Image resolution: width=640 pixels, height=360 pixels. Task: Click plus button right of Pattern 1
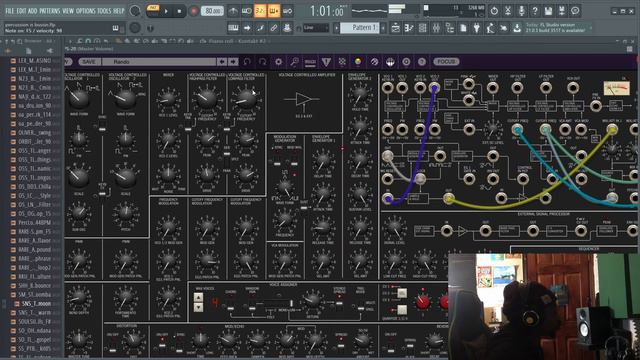383,28
